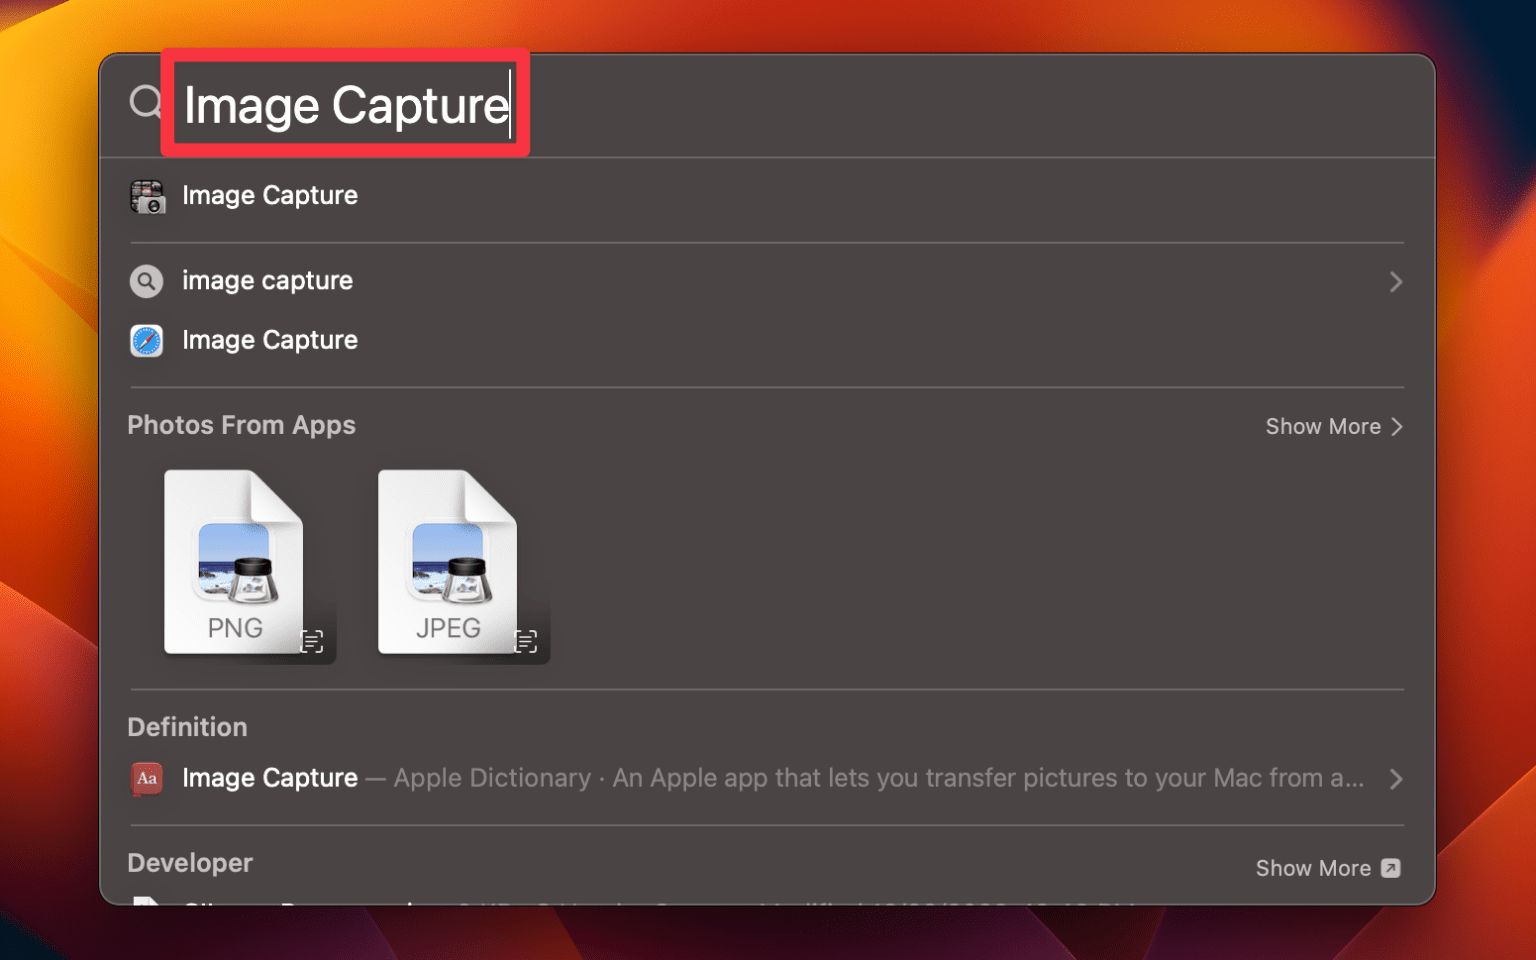1536x960 pixels.
Task: Click the Definition section heading
Action: [187, 727]
